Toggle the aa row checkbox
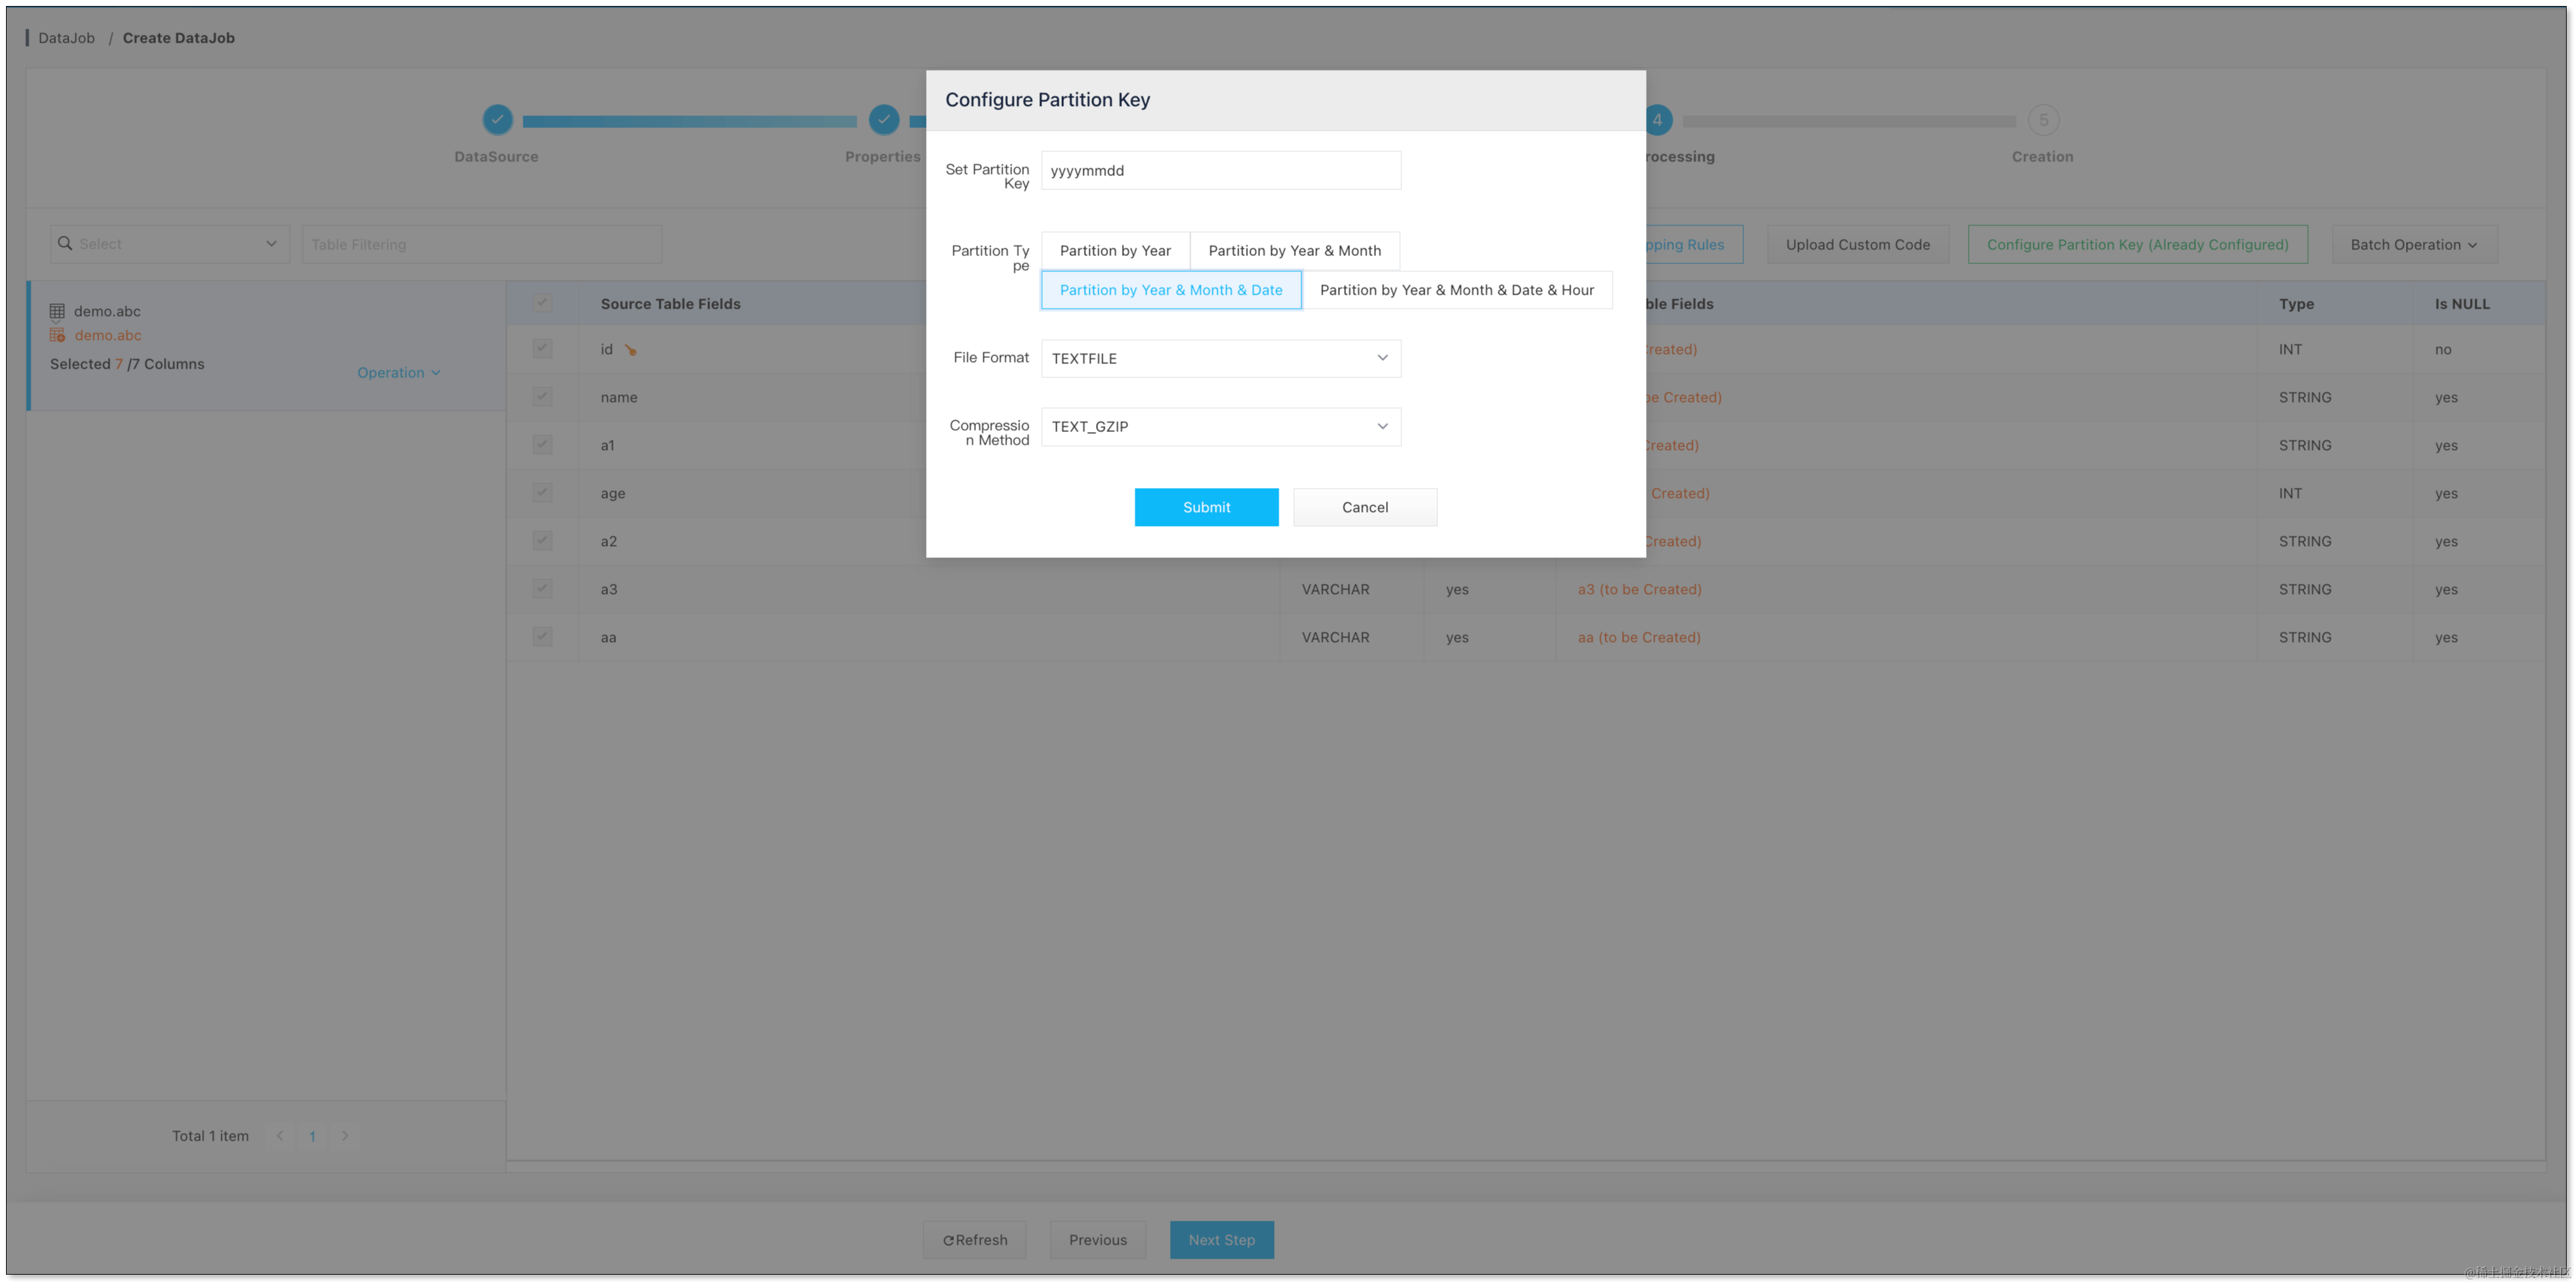This screenshot has width=2576, height=1284. pyautogui.click(x=542, y=637)
